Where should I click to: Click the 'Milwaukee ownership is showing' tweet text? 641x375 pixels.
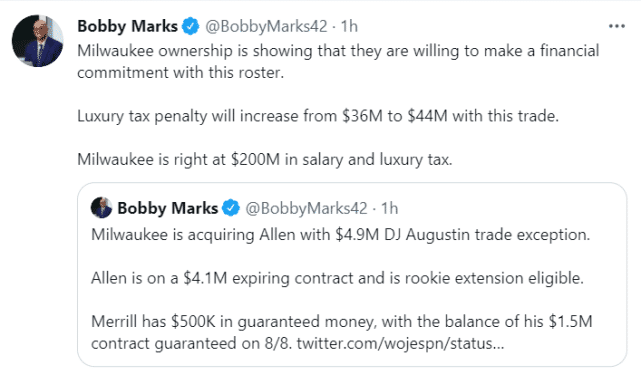[338, 51]
